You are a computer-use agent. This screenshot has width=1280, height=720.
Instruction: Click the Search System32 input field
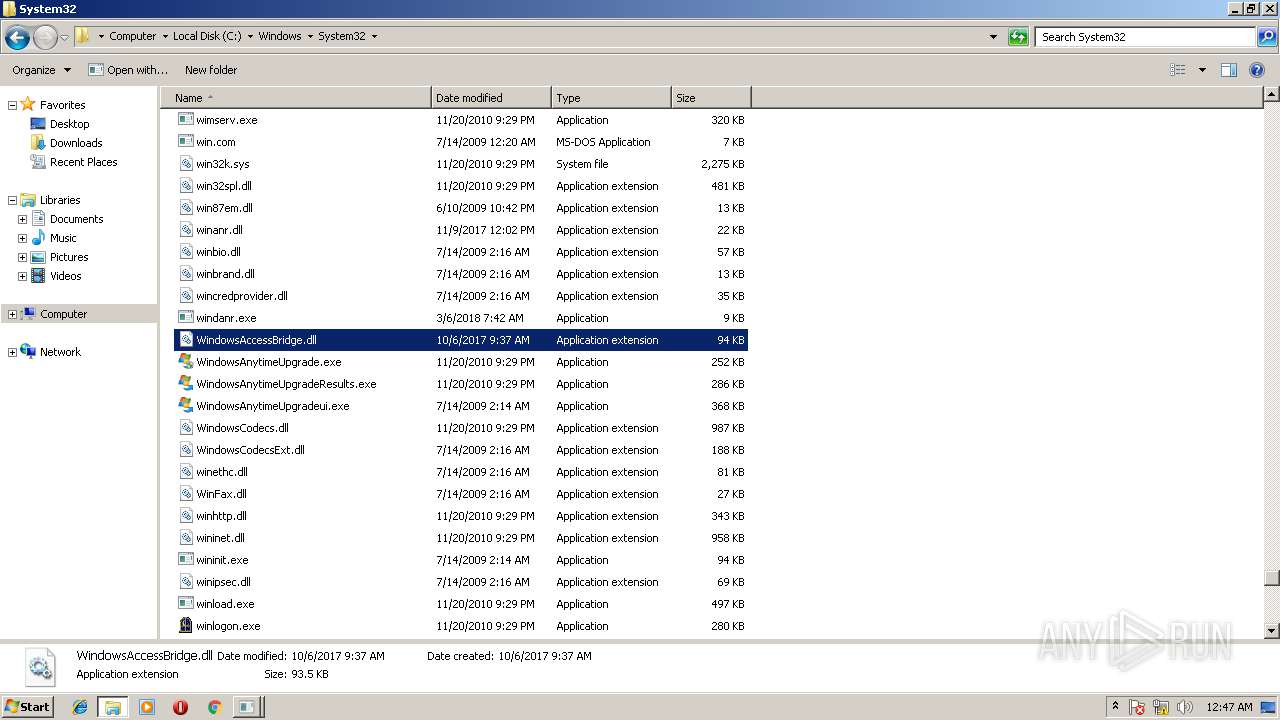click(1145, 37)
